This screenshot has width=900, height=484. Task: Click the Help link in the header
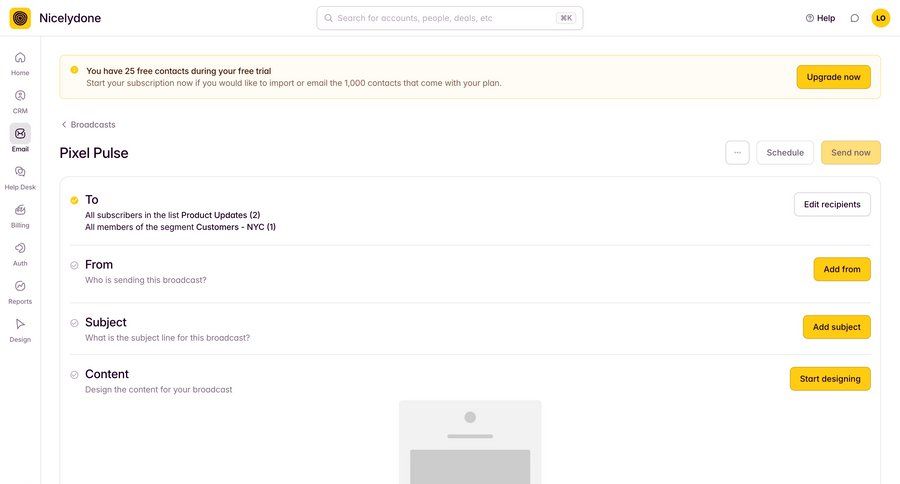pos(820,18)
